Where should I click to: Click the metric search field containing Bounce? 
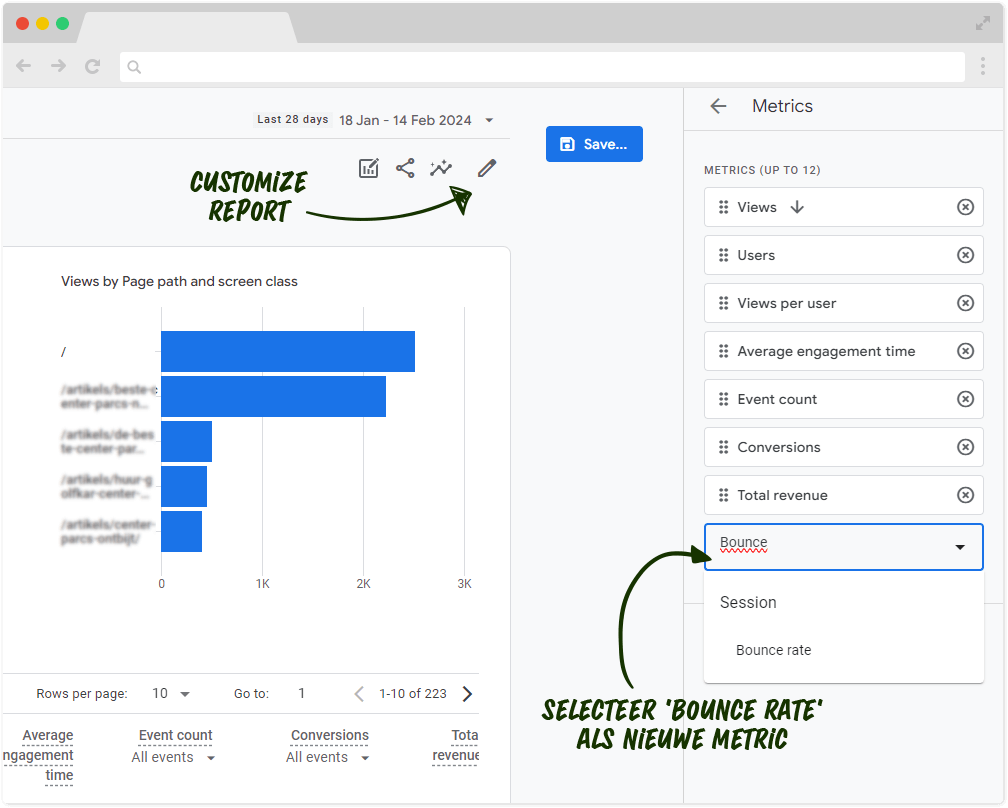(843, 547)
